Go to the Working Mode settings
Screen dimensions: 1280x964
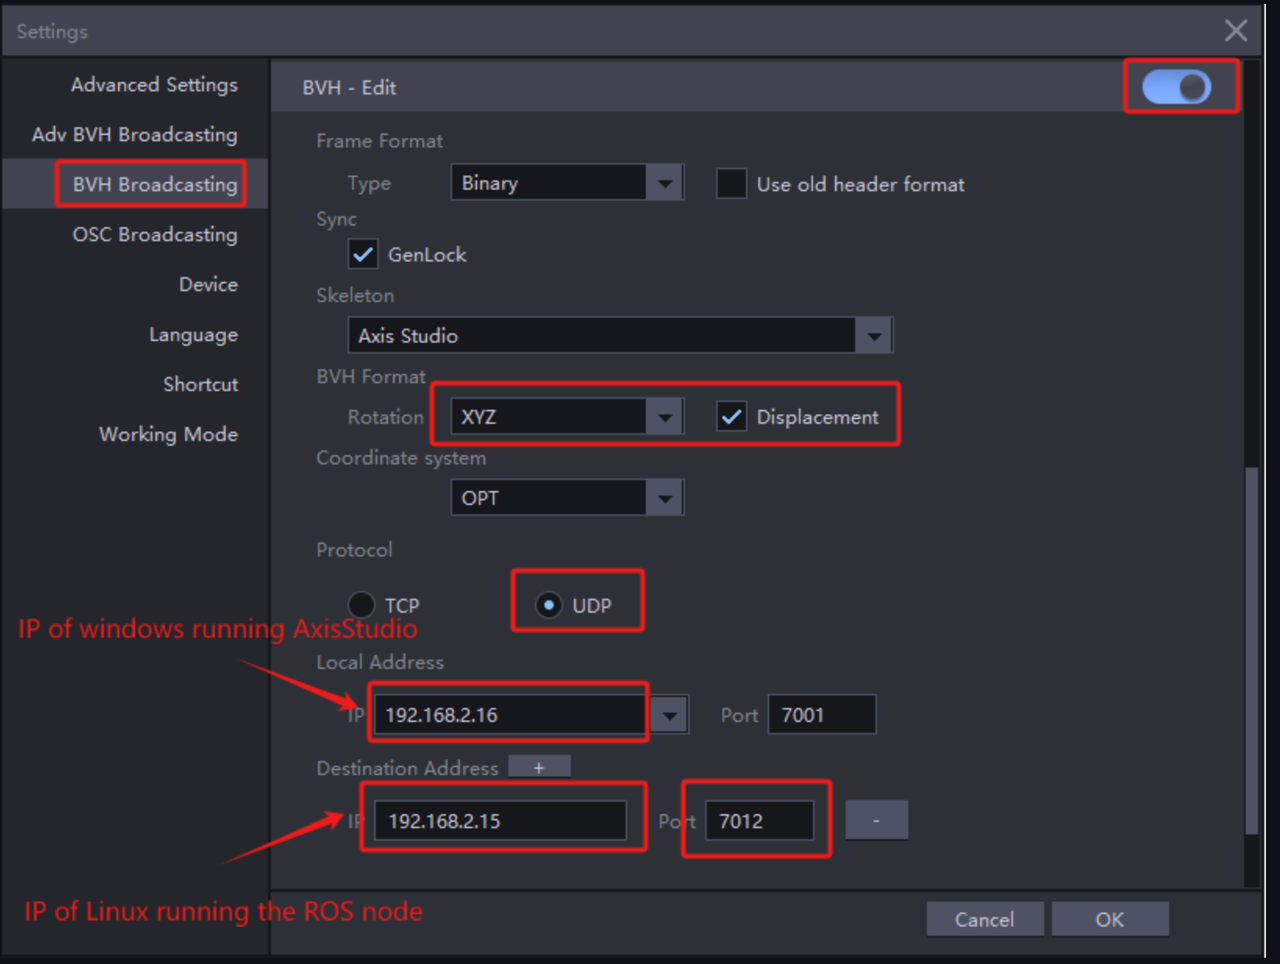pos(168,434)
